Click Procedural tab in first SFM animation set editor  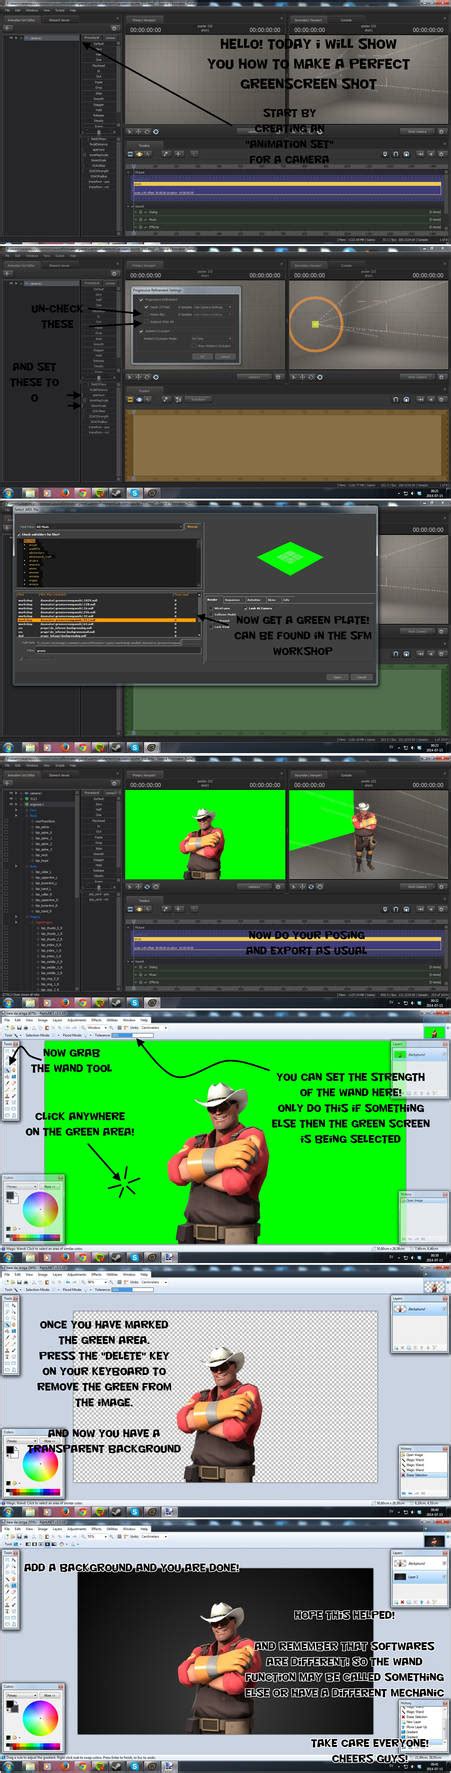[92, 37]
